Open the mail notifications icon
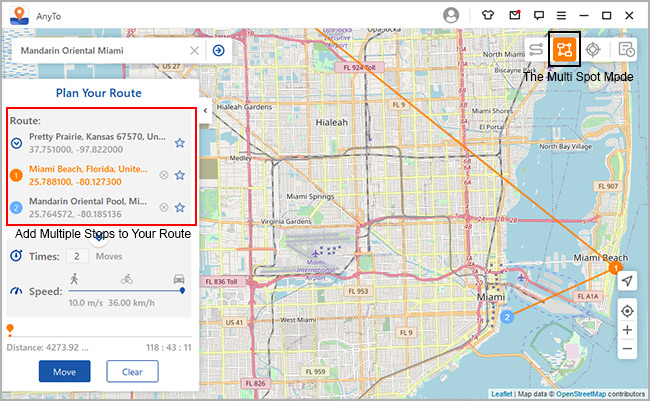Image resolution: width=650 pixels, height=401 pixels. click(x=514, y=15)
